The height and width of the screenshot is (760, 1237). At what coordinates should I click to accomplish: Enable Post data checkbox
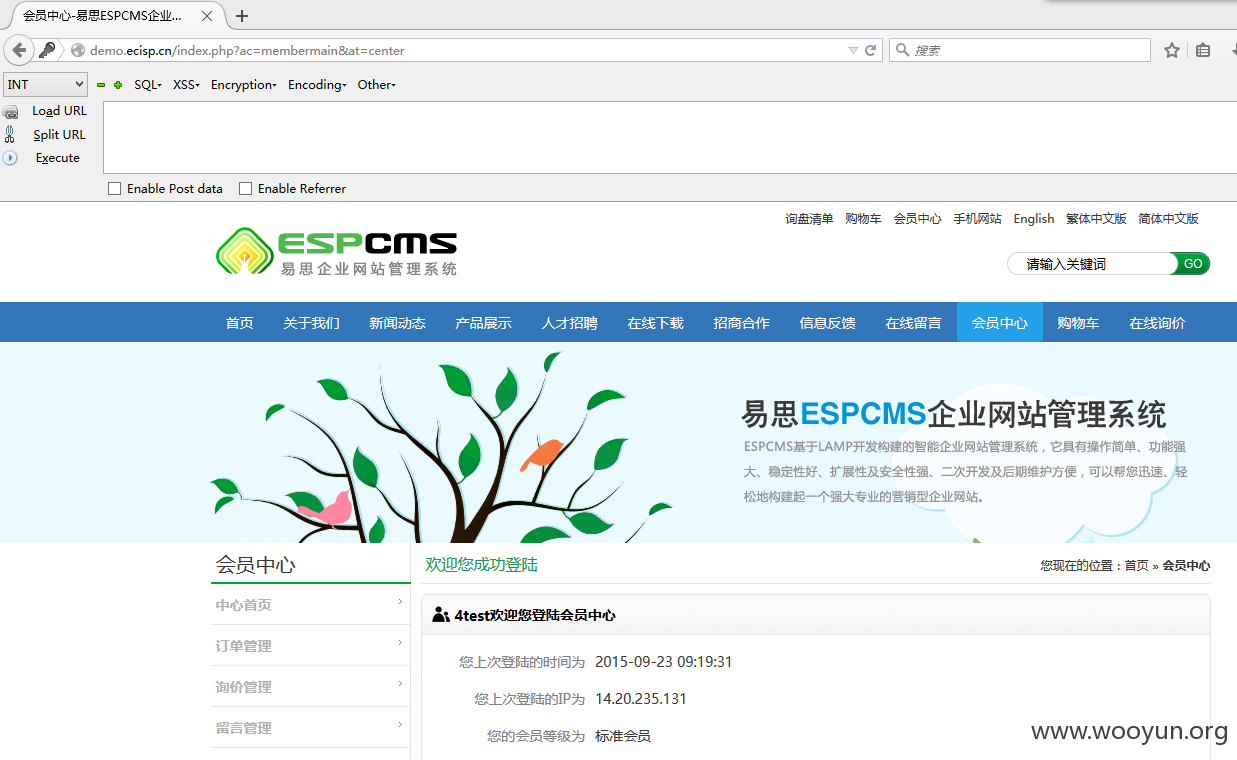pos(114,188)
